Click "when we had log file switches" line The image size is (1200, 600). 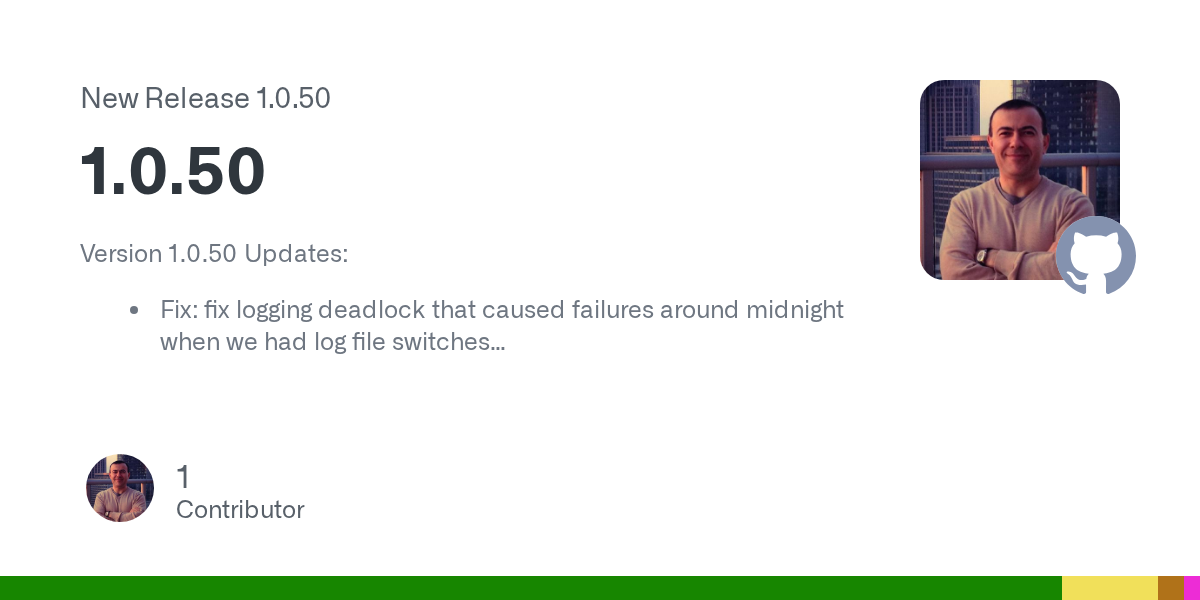[325, 342]
